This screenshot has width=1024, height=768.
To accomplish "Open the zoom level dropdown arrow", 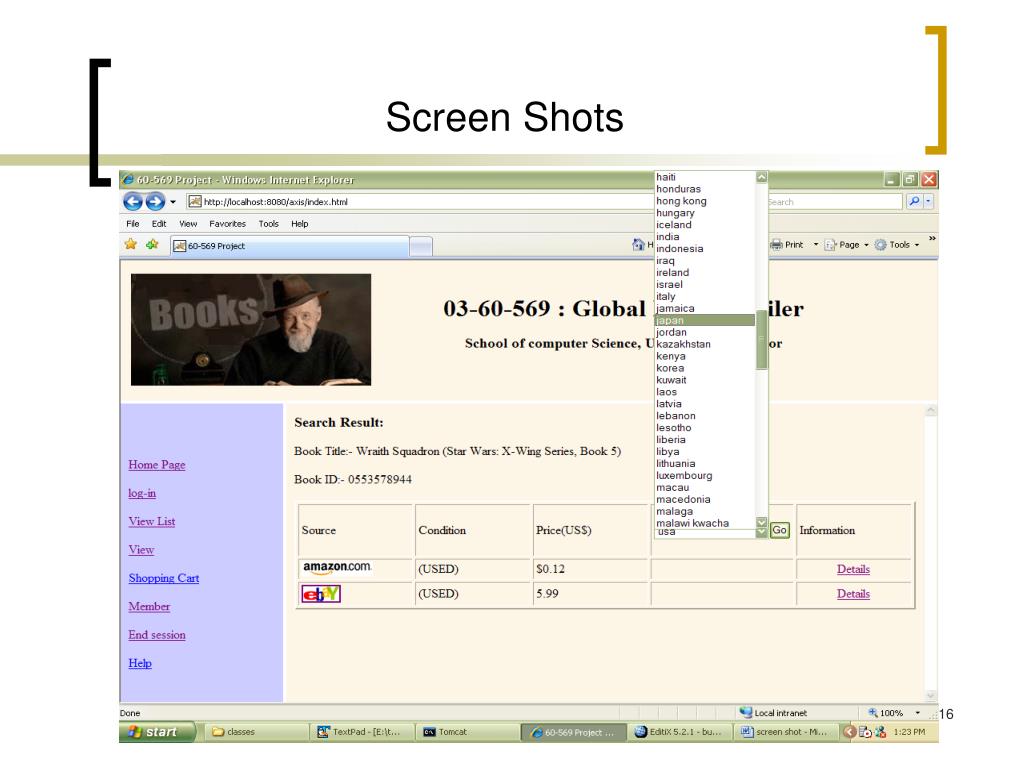I will click(x=918, y=712).
